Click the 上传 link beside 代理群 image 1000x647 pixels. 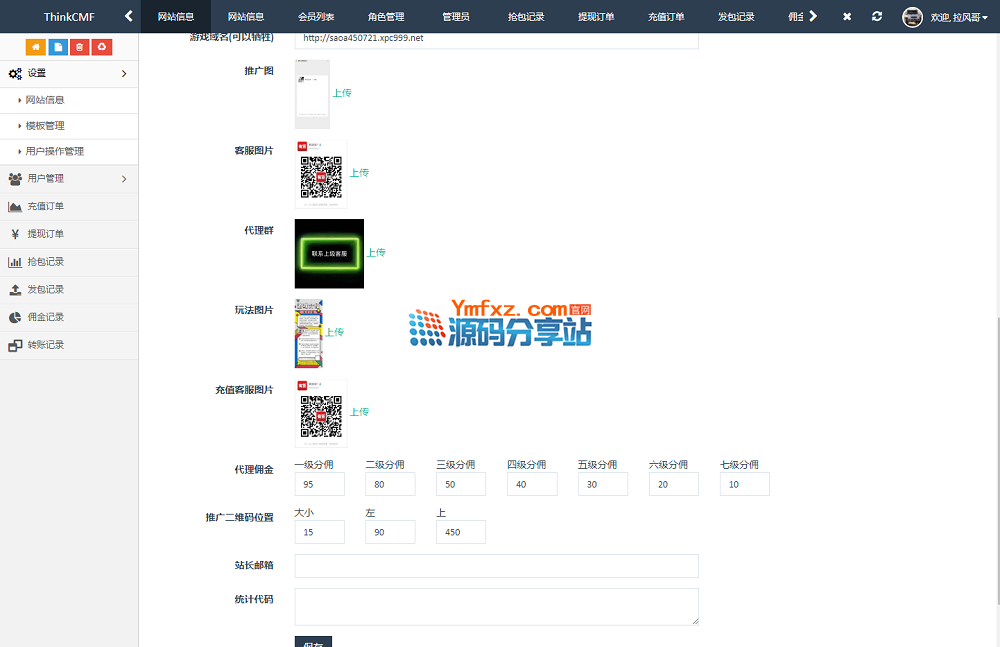pyautogui.click(x=375, y=253)
